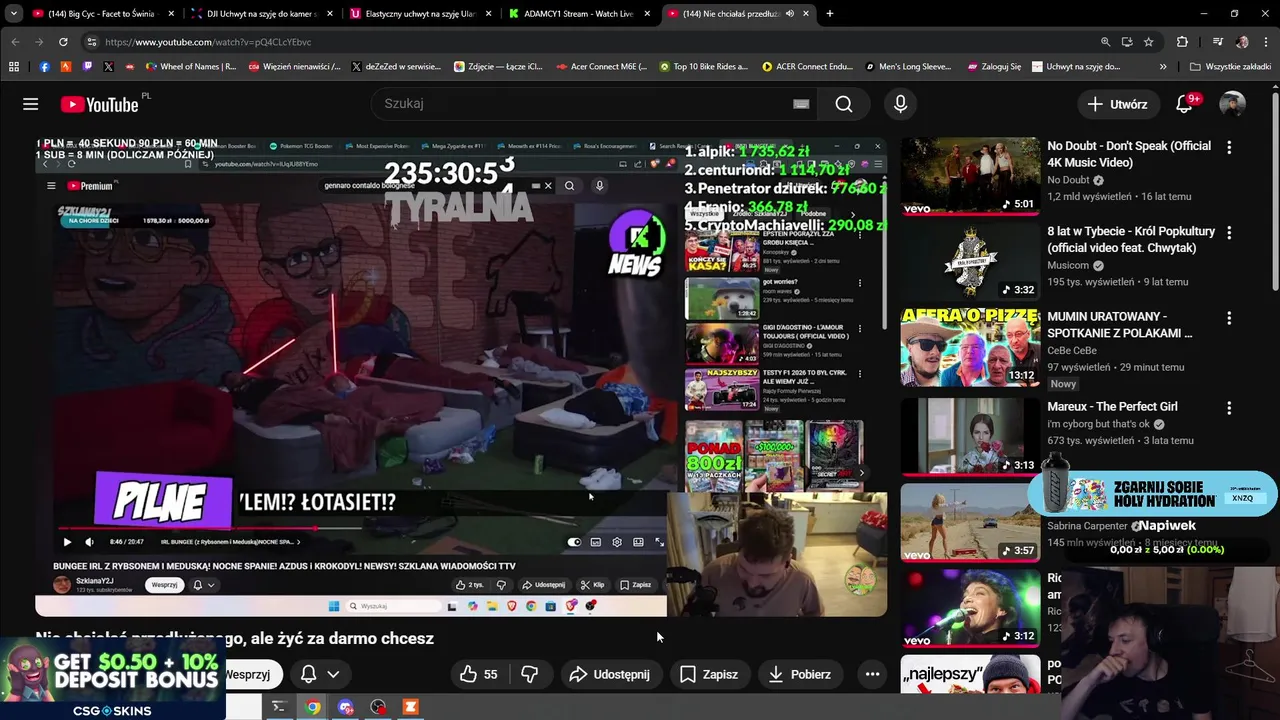The image size is (1280, 720).
Task: Open the Twitch bookmark icon
Action: pos(87,67)
